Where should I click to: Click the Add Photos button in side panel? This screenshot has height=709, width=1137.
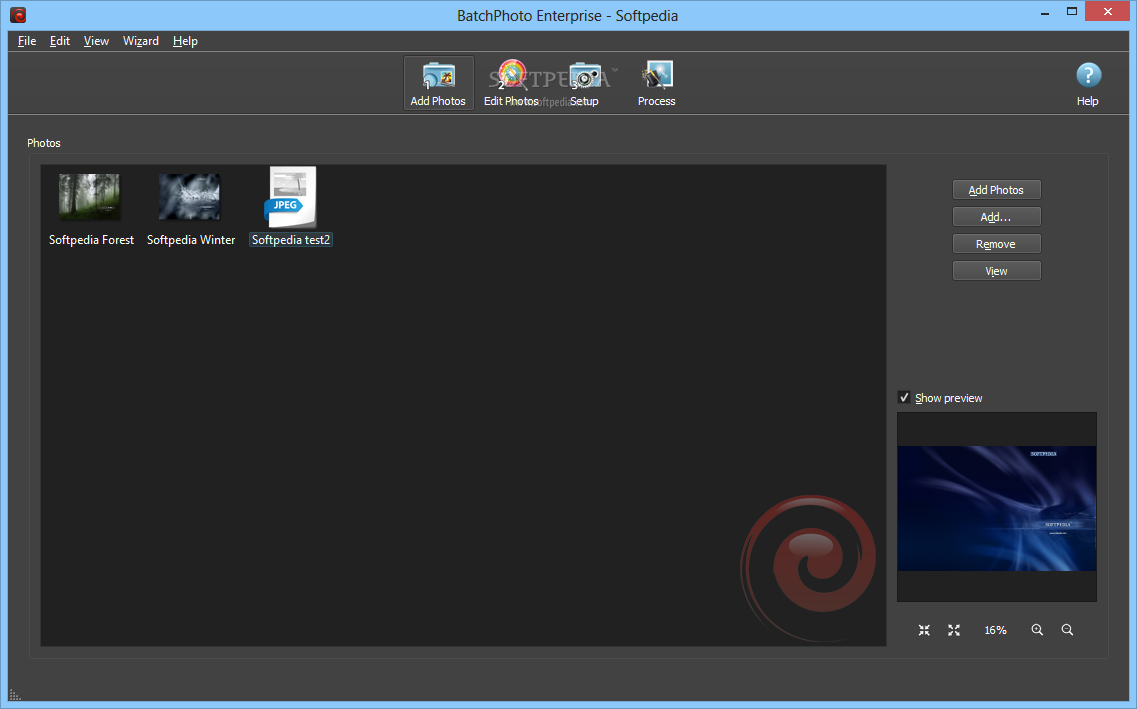tap(996, 190)
